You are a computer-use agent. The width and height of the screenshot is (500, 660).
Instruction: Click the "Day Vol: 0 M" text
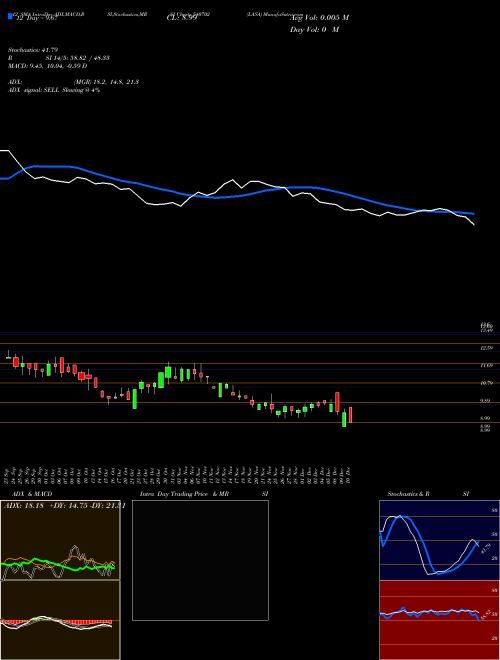(x=314, y=30)
